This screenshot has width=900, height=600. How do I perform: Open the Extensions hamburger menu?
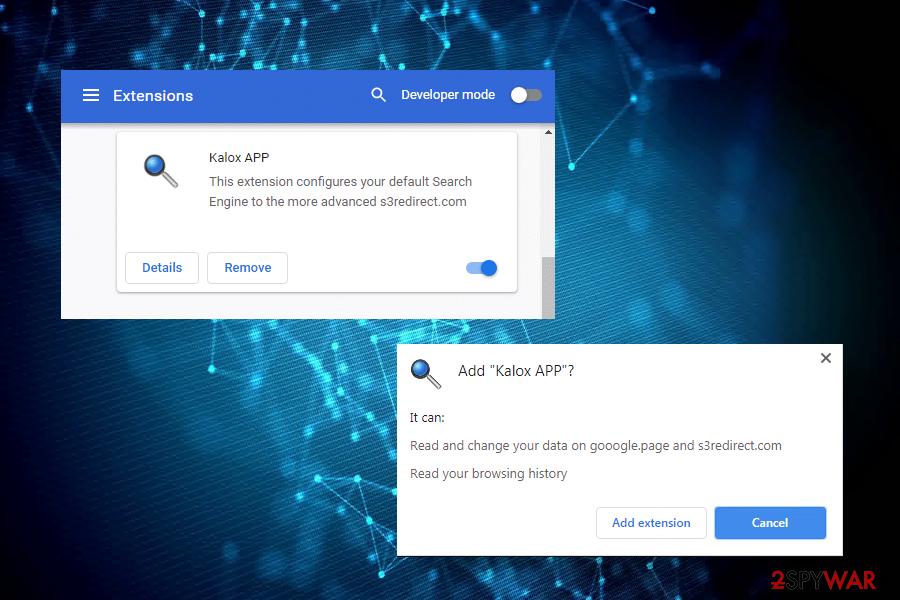coord(91,95)
